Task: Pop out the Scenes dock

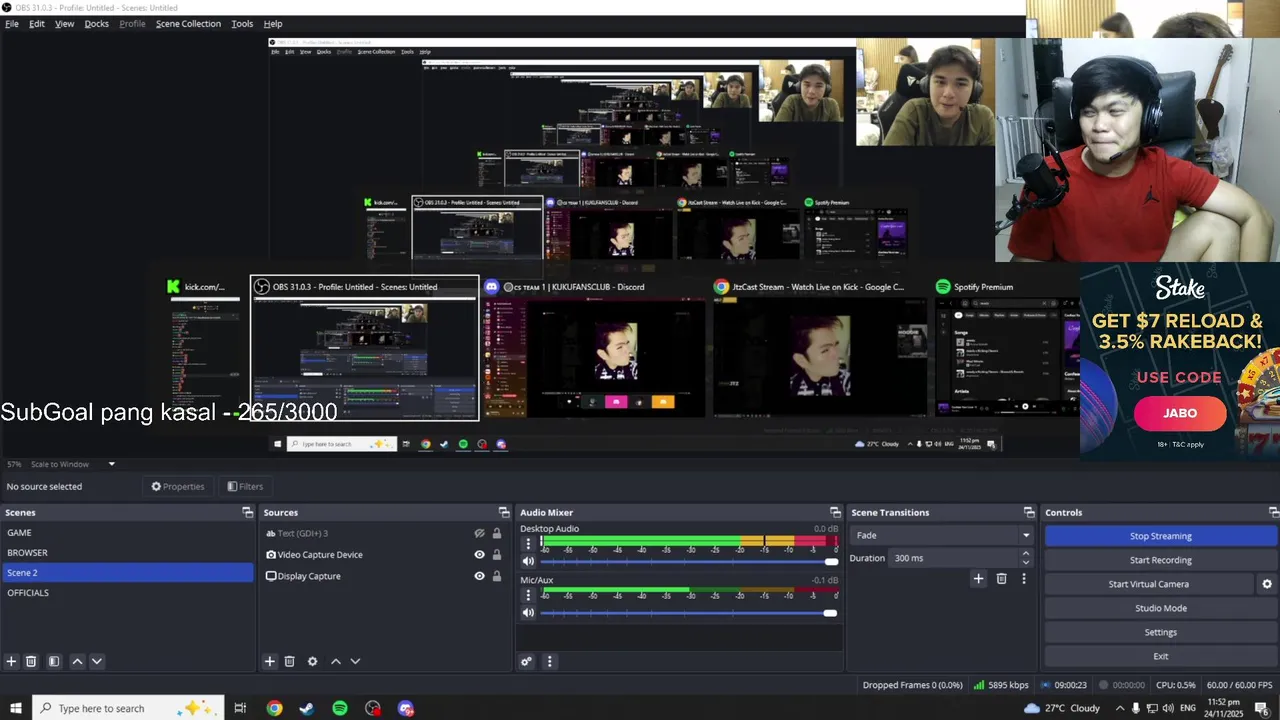Action: pyautogui.click(x=248, y=512)
